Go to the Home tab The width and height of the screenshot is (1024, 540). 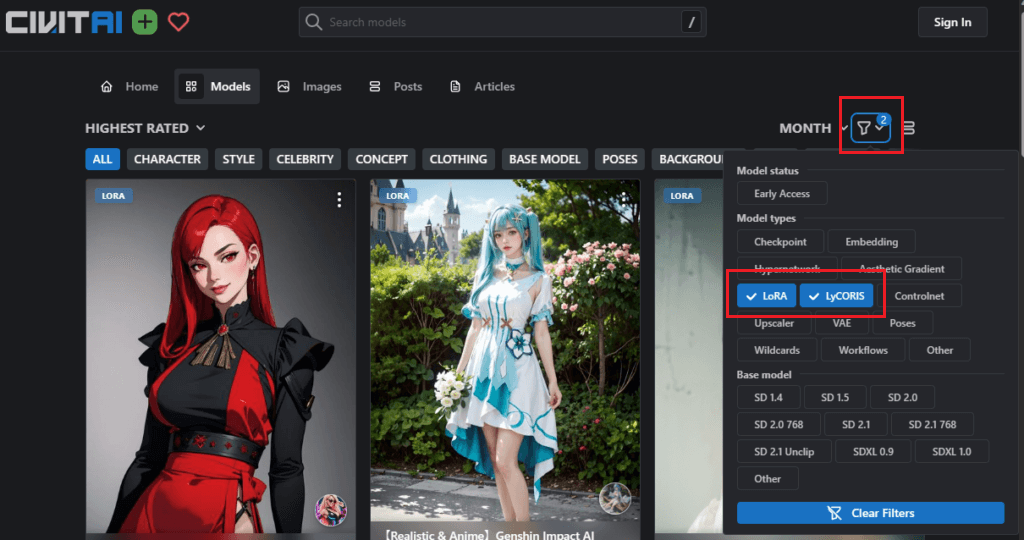129,86
